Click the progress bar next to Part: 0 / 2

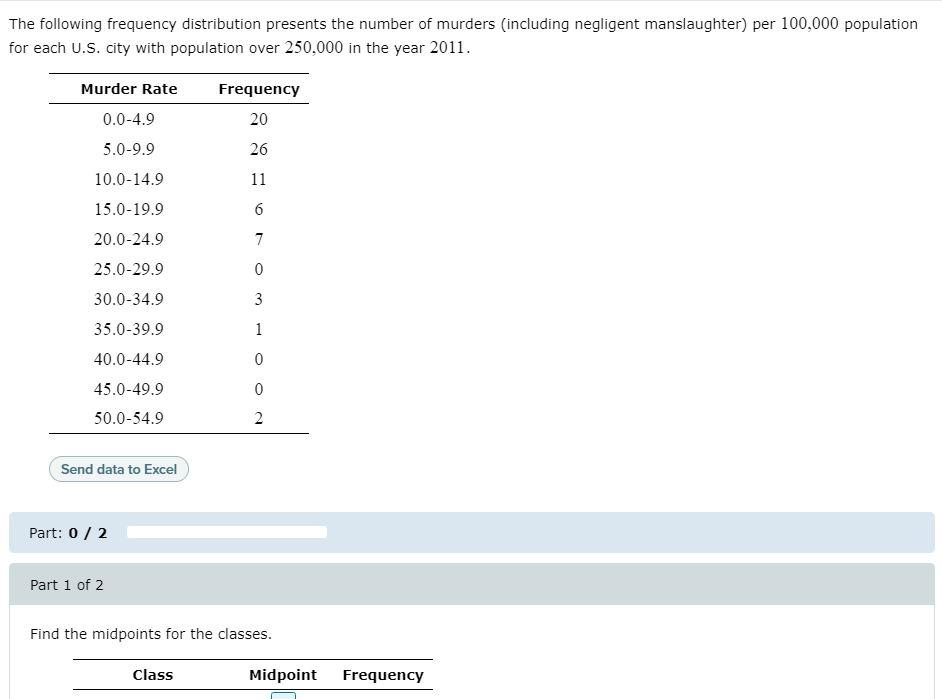pos(225,532)
